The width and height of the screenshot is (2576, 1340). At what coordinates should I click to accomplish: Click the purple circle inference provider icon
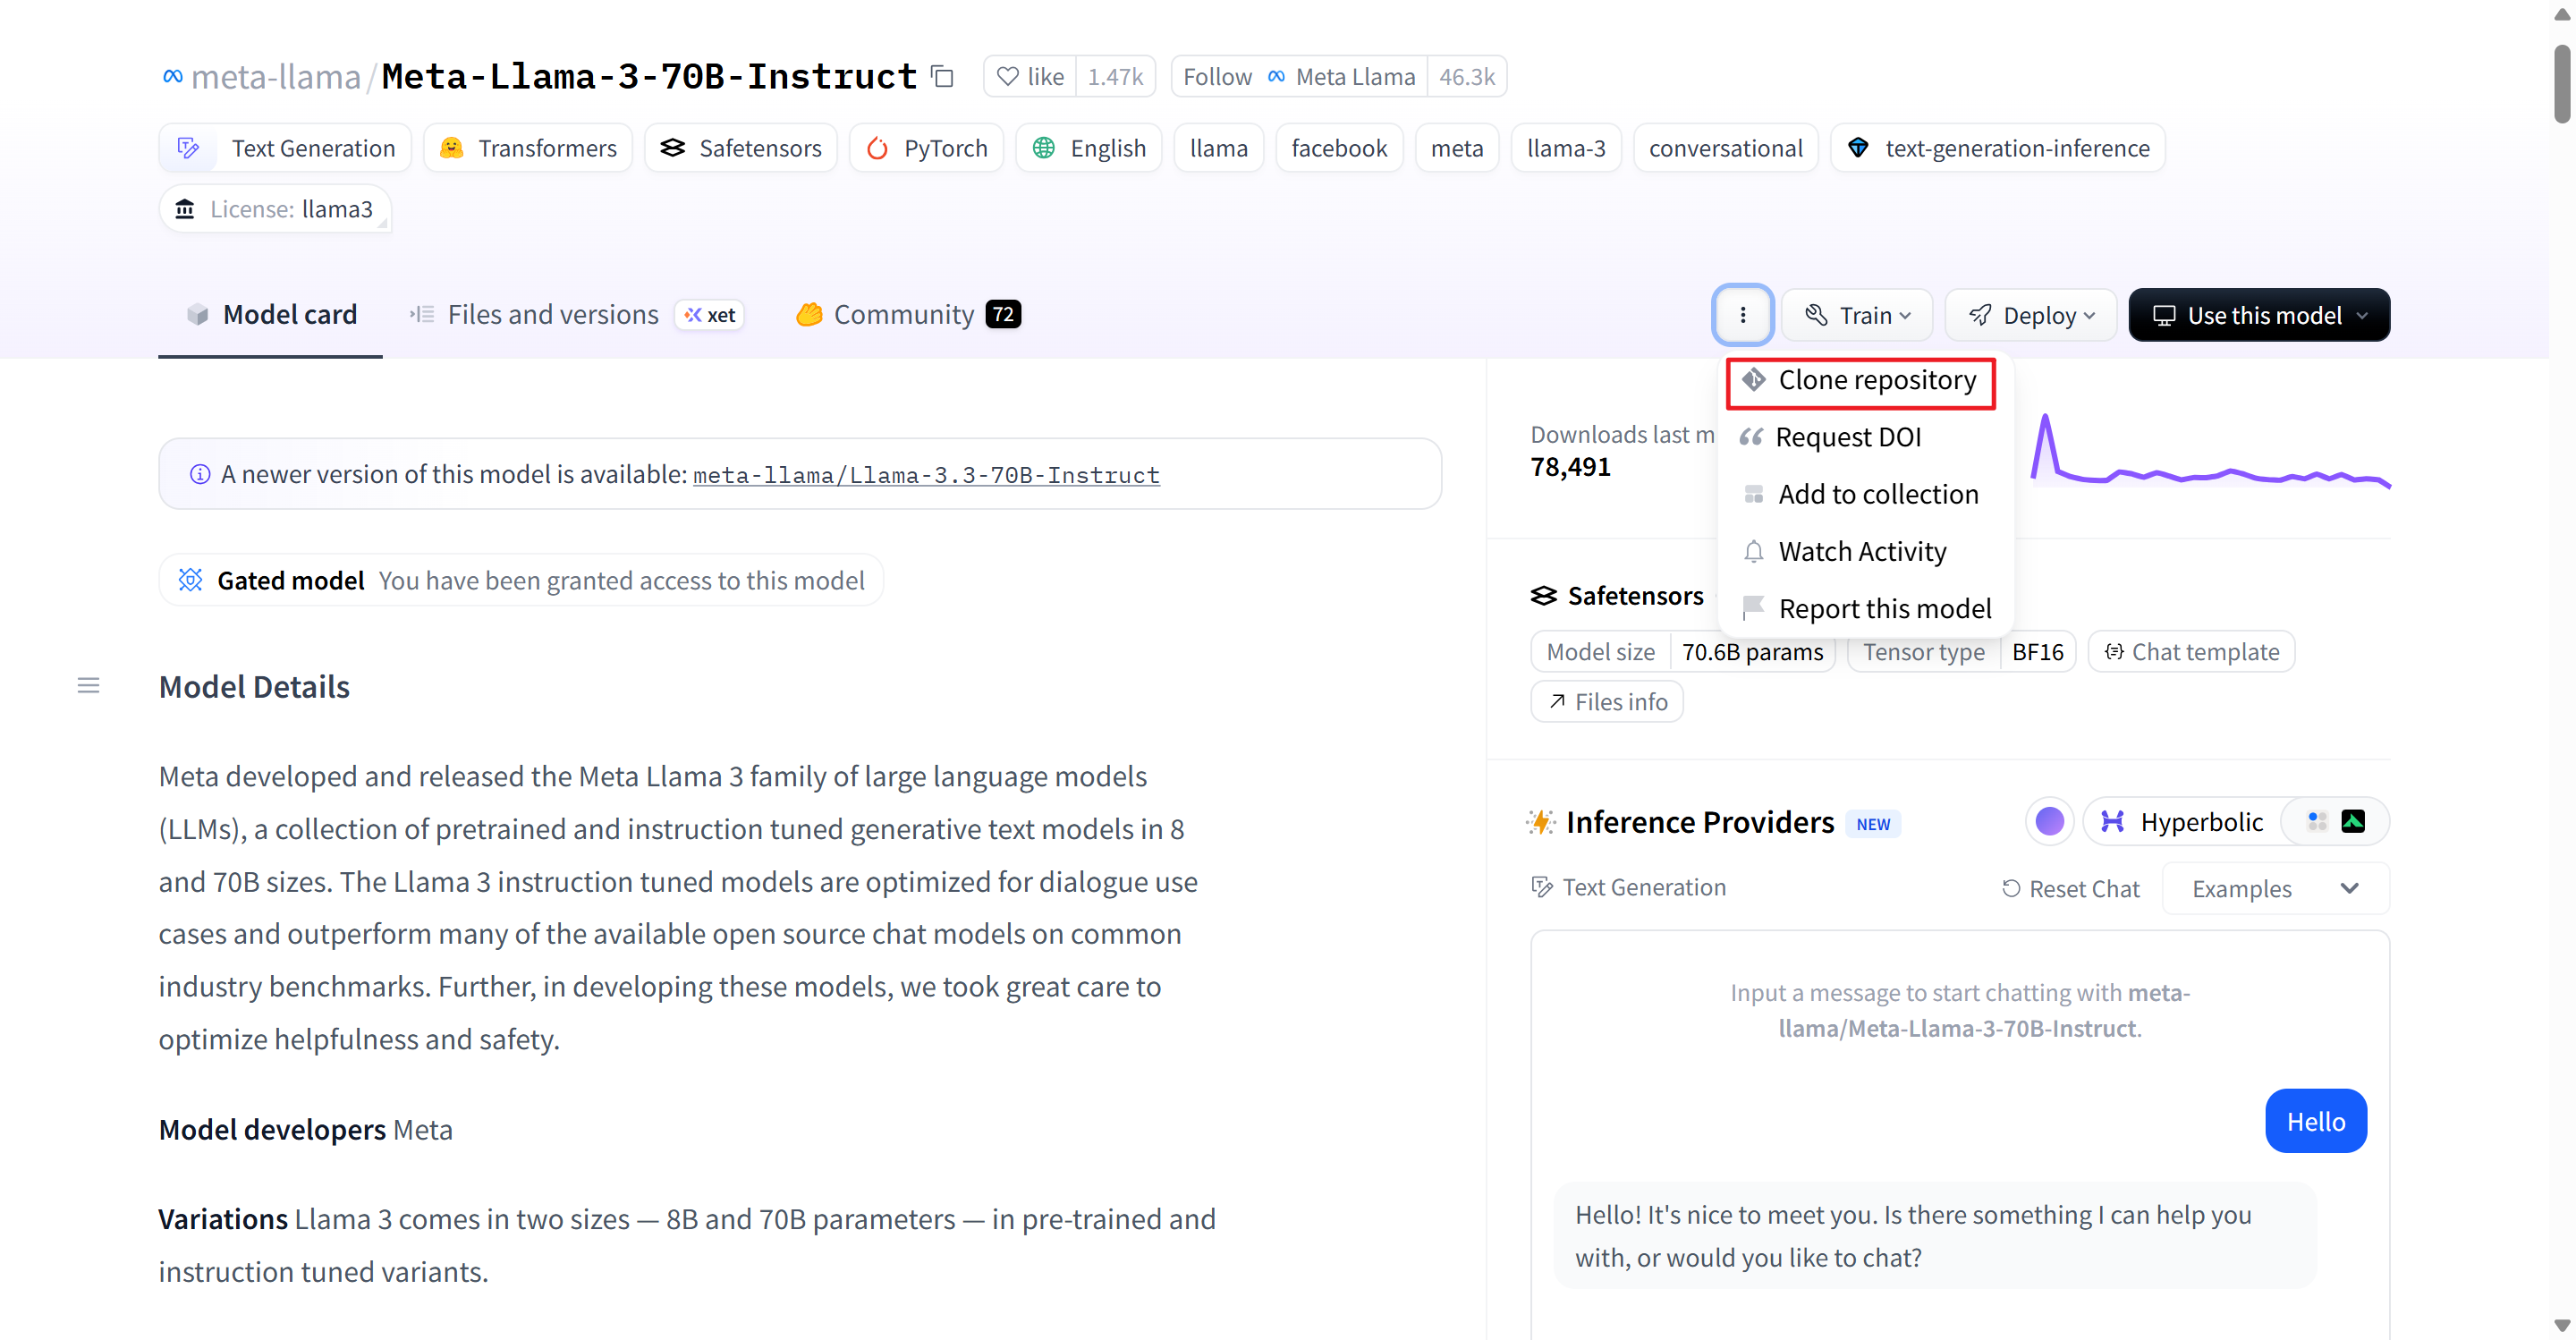coord(2049,821)
